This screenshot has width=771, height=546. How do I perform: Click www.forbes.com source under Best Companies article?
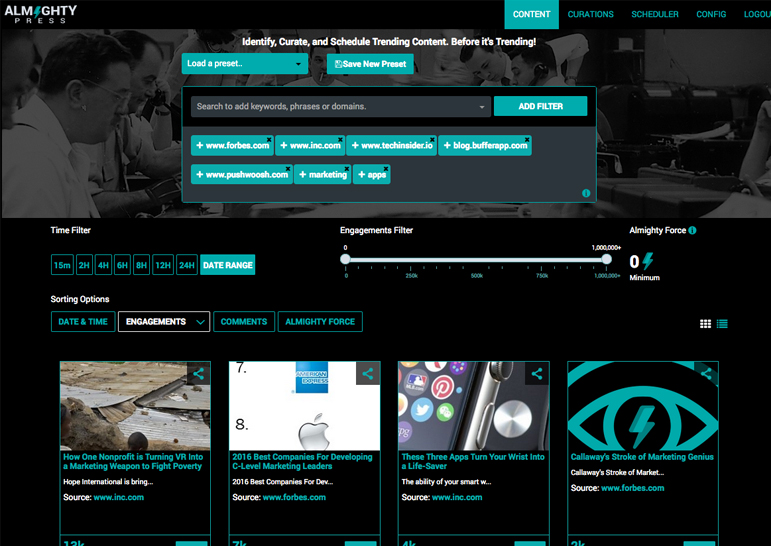(x=294, y=497)
